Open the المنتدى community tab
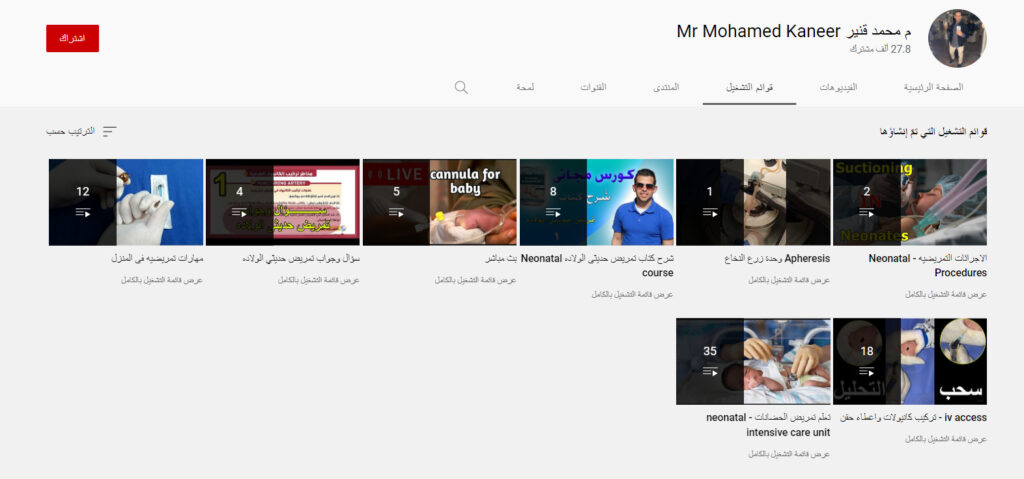 pos(667,88)
